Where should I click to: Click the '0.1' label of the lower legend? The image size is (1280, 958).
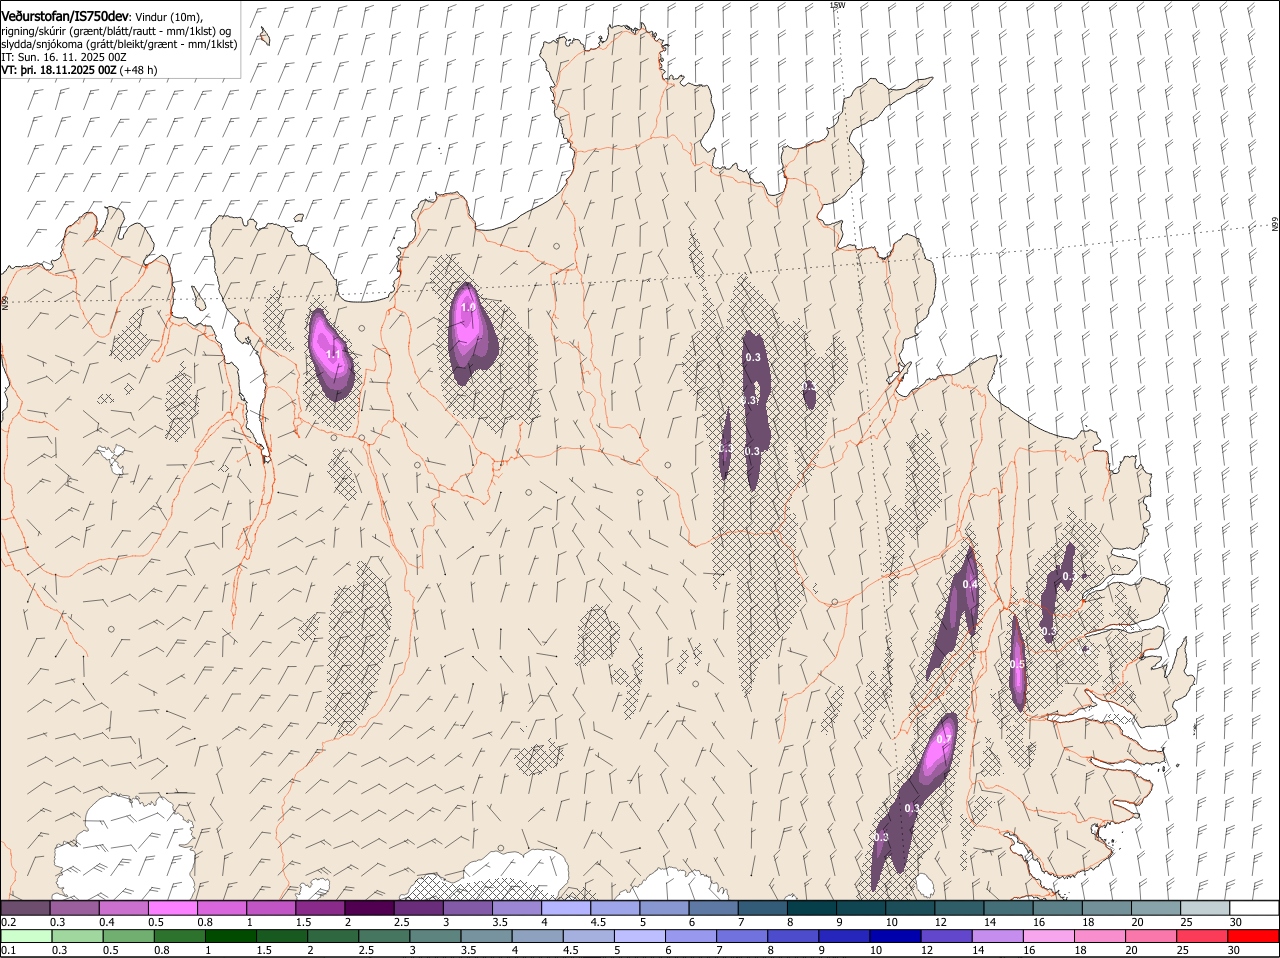click(x=8, y=950)
